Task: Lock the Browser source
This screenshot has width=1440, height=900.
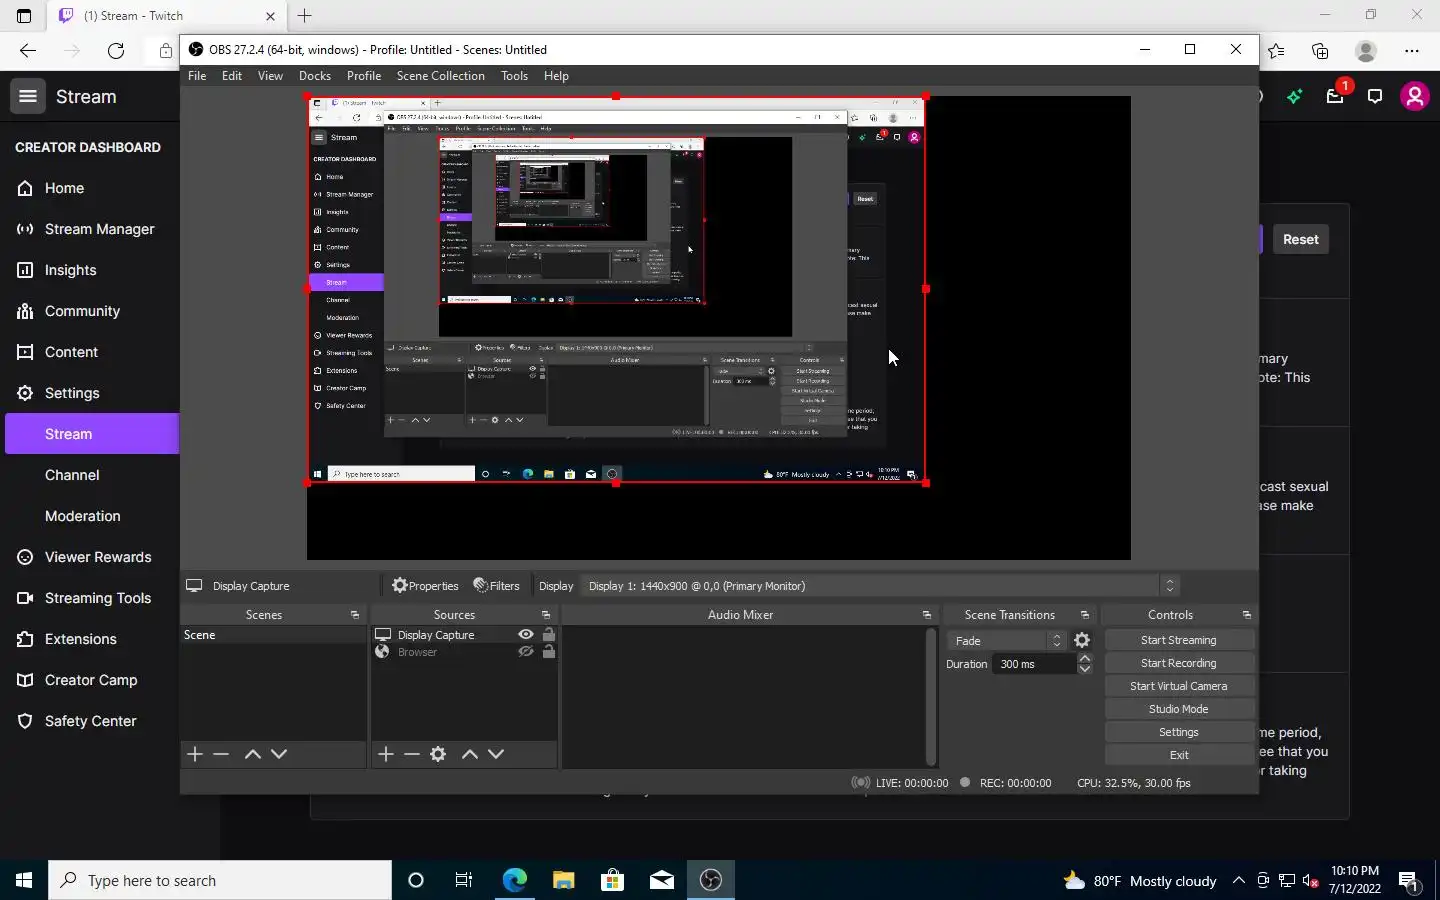Action: (549, 652)
